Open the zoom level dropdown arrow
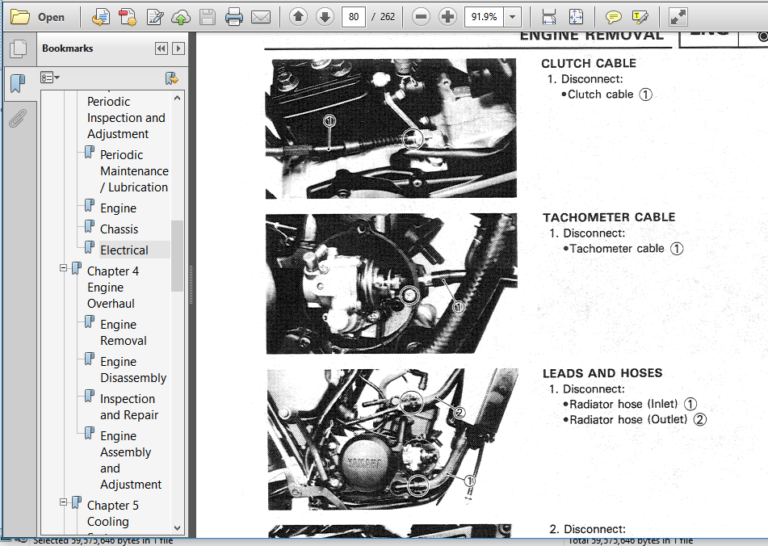 click(512, 17)
